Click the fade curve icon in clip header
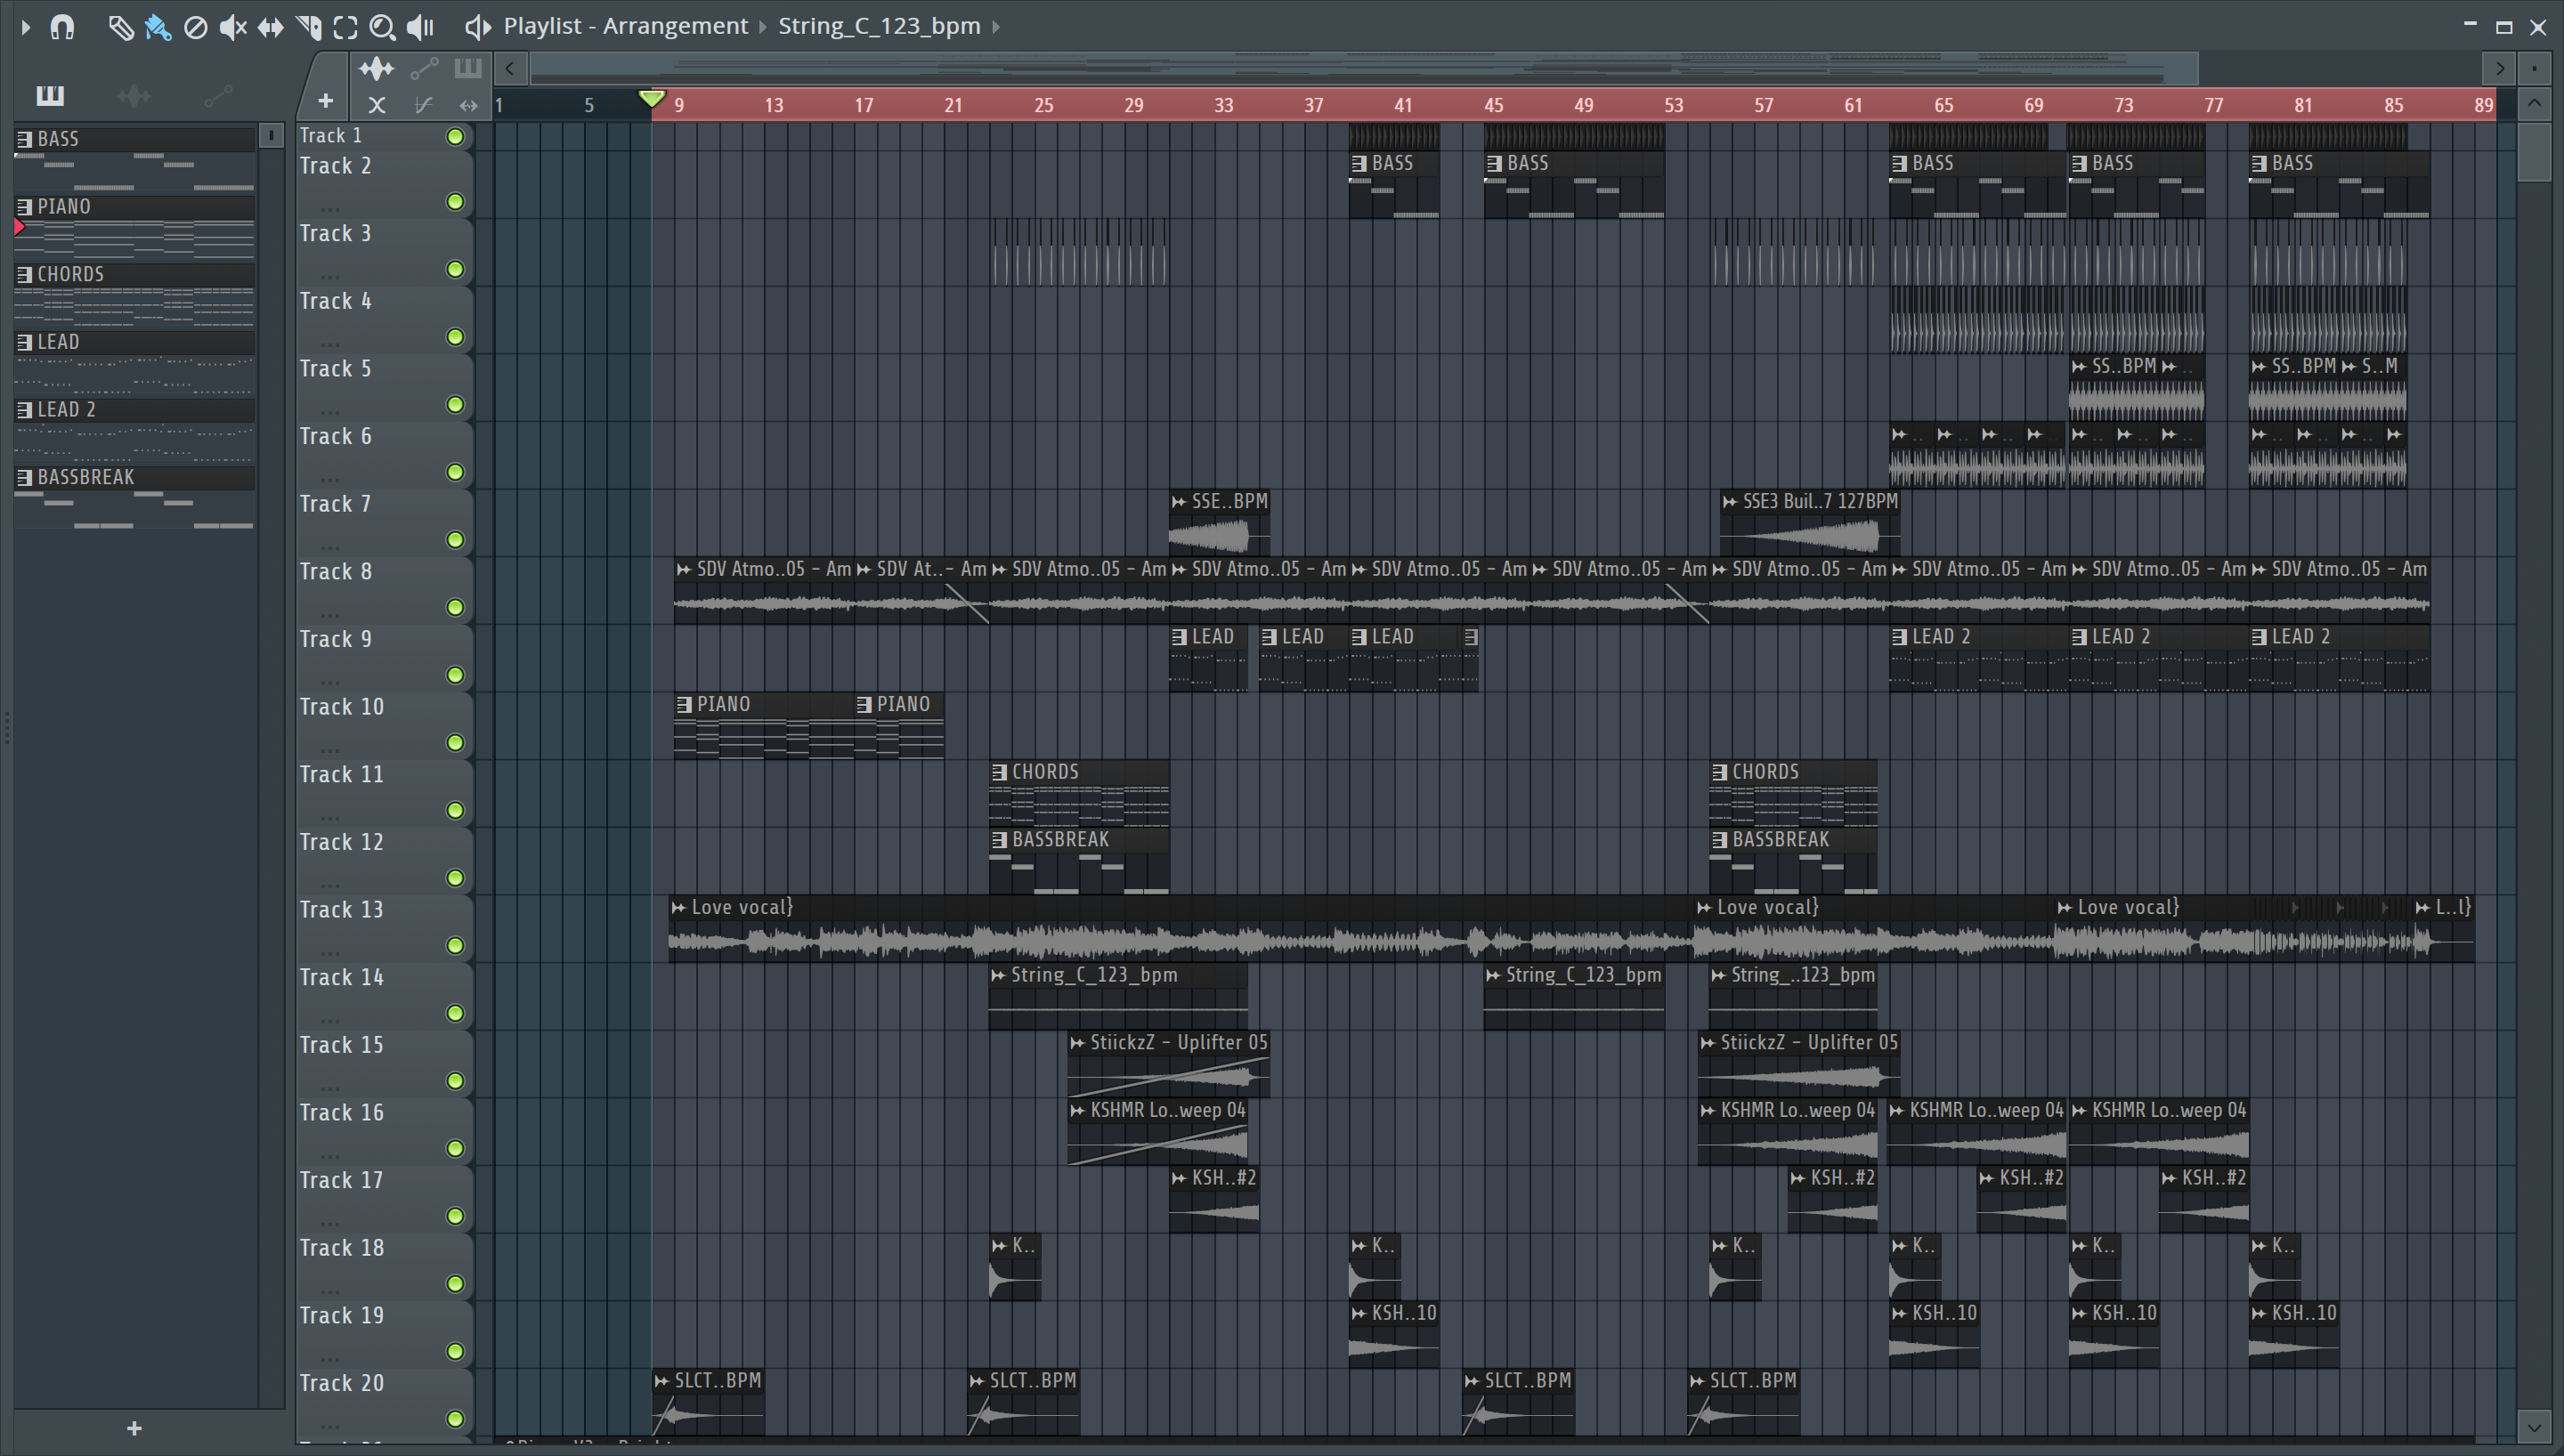The width and height of the screenshot is (2564, 1456). click(x=423, y=104)
